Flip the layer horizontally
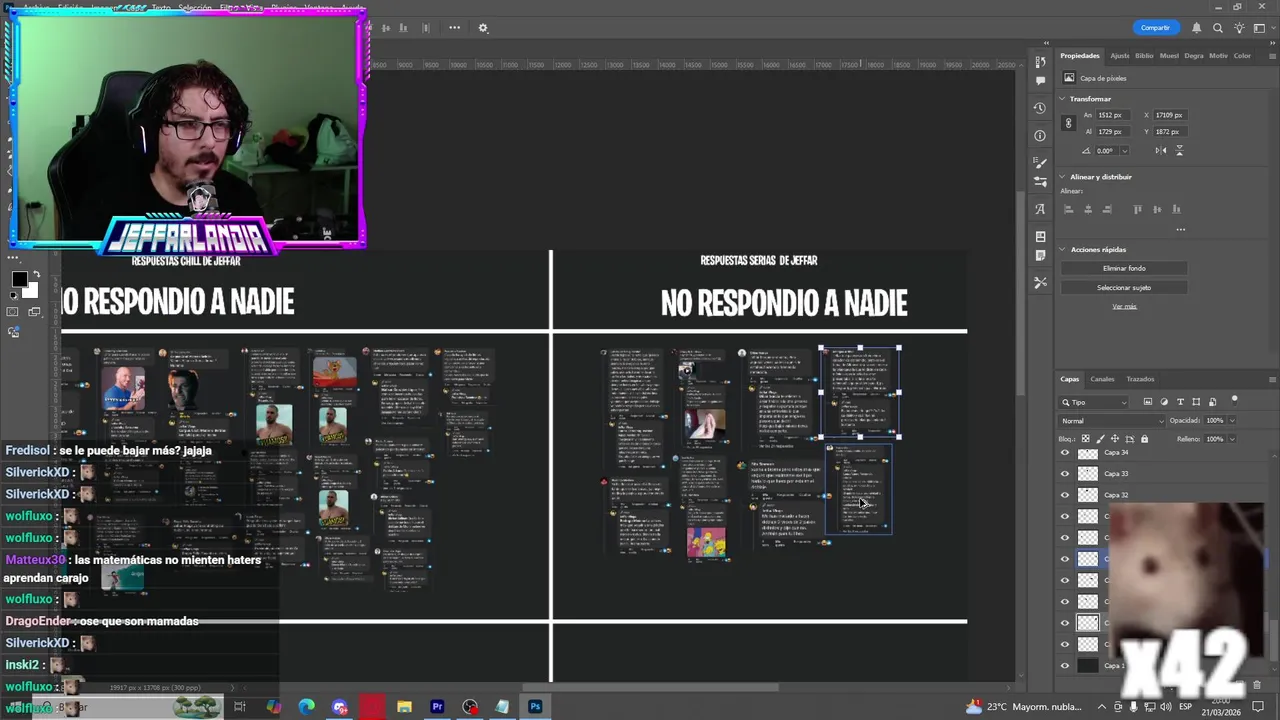Screen dimensions: 1280x720 point(1161,150)
